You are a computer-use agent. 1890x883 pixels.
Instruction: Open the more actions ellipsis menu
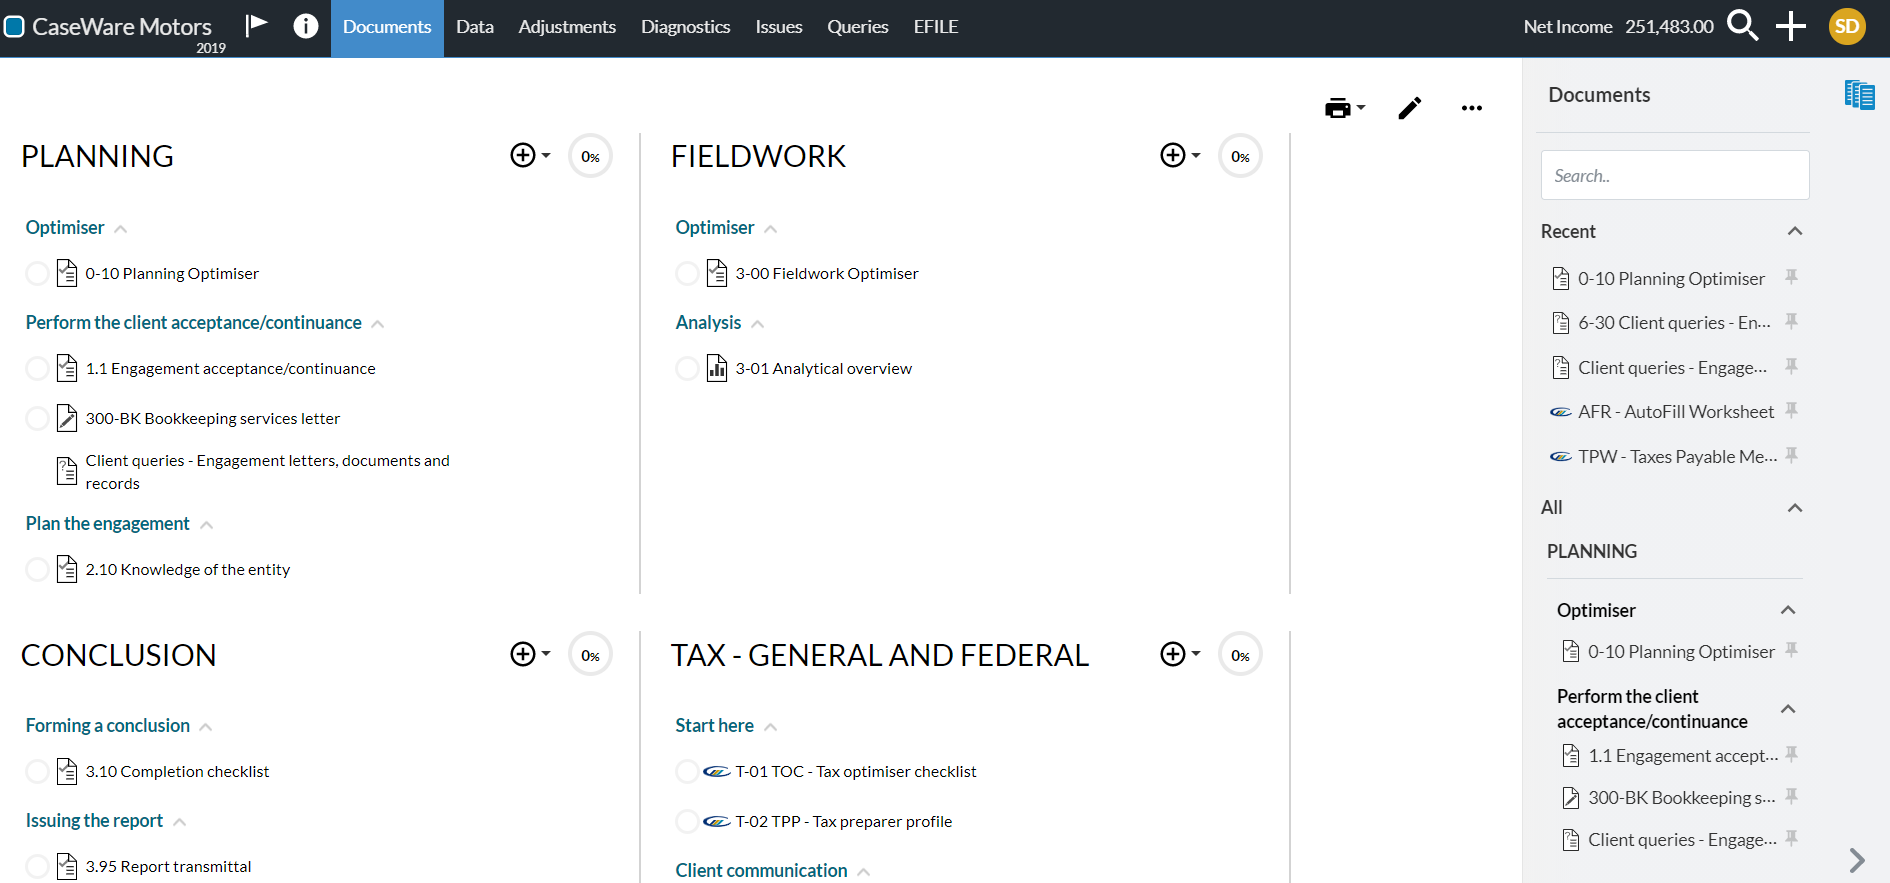[1471, 108]
